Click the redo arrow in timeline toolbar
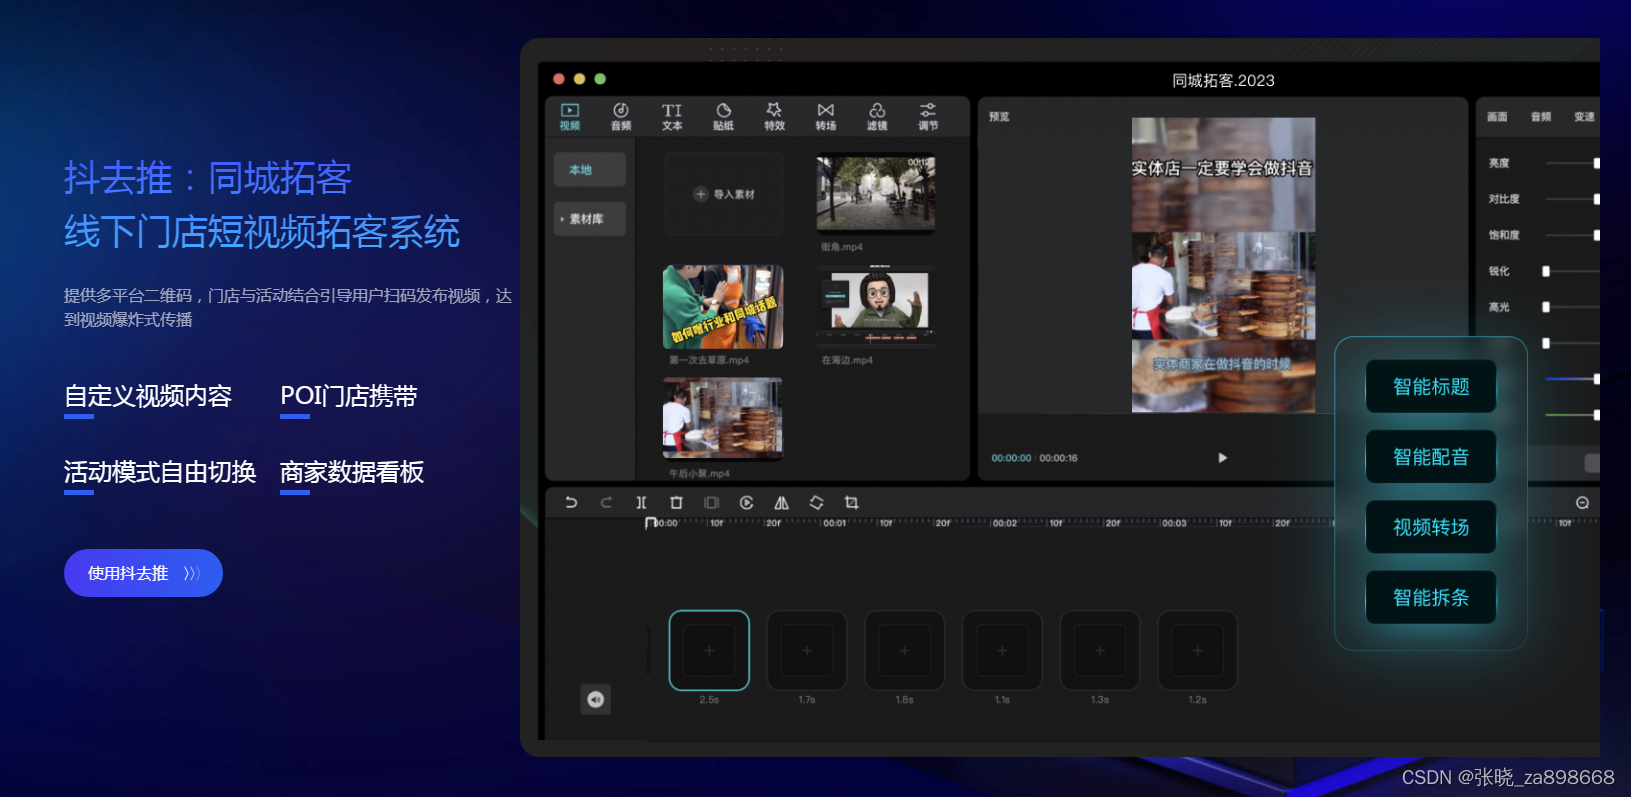Viewport: 1631px width, 797px height. (606, 502)
